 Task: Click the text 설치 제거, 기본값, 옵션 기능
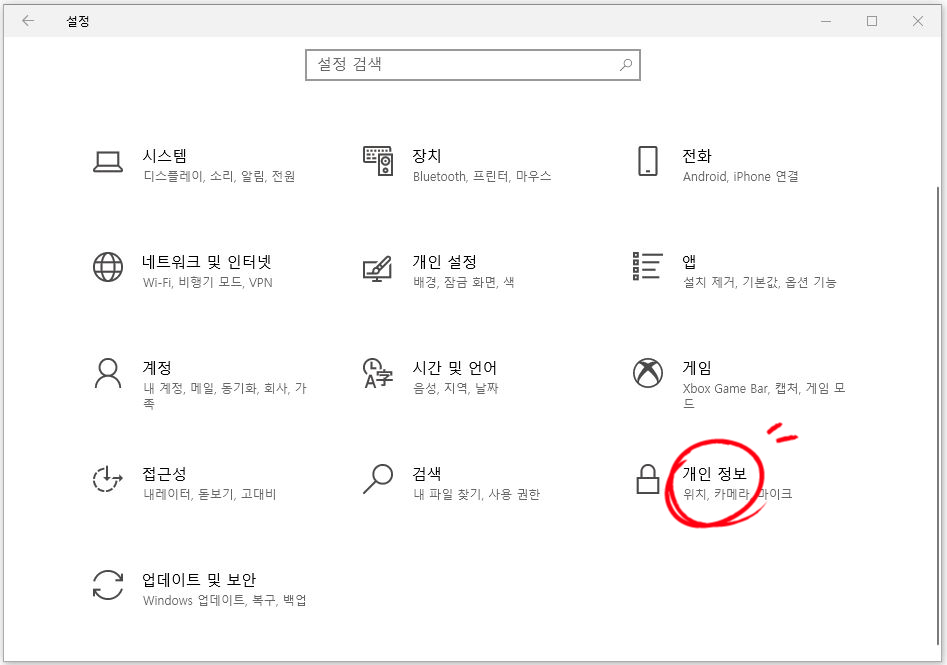[x=759, y=282]
